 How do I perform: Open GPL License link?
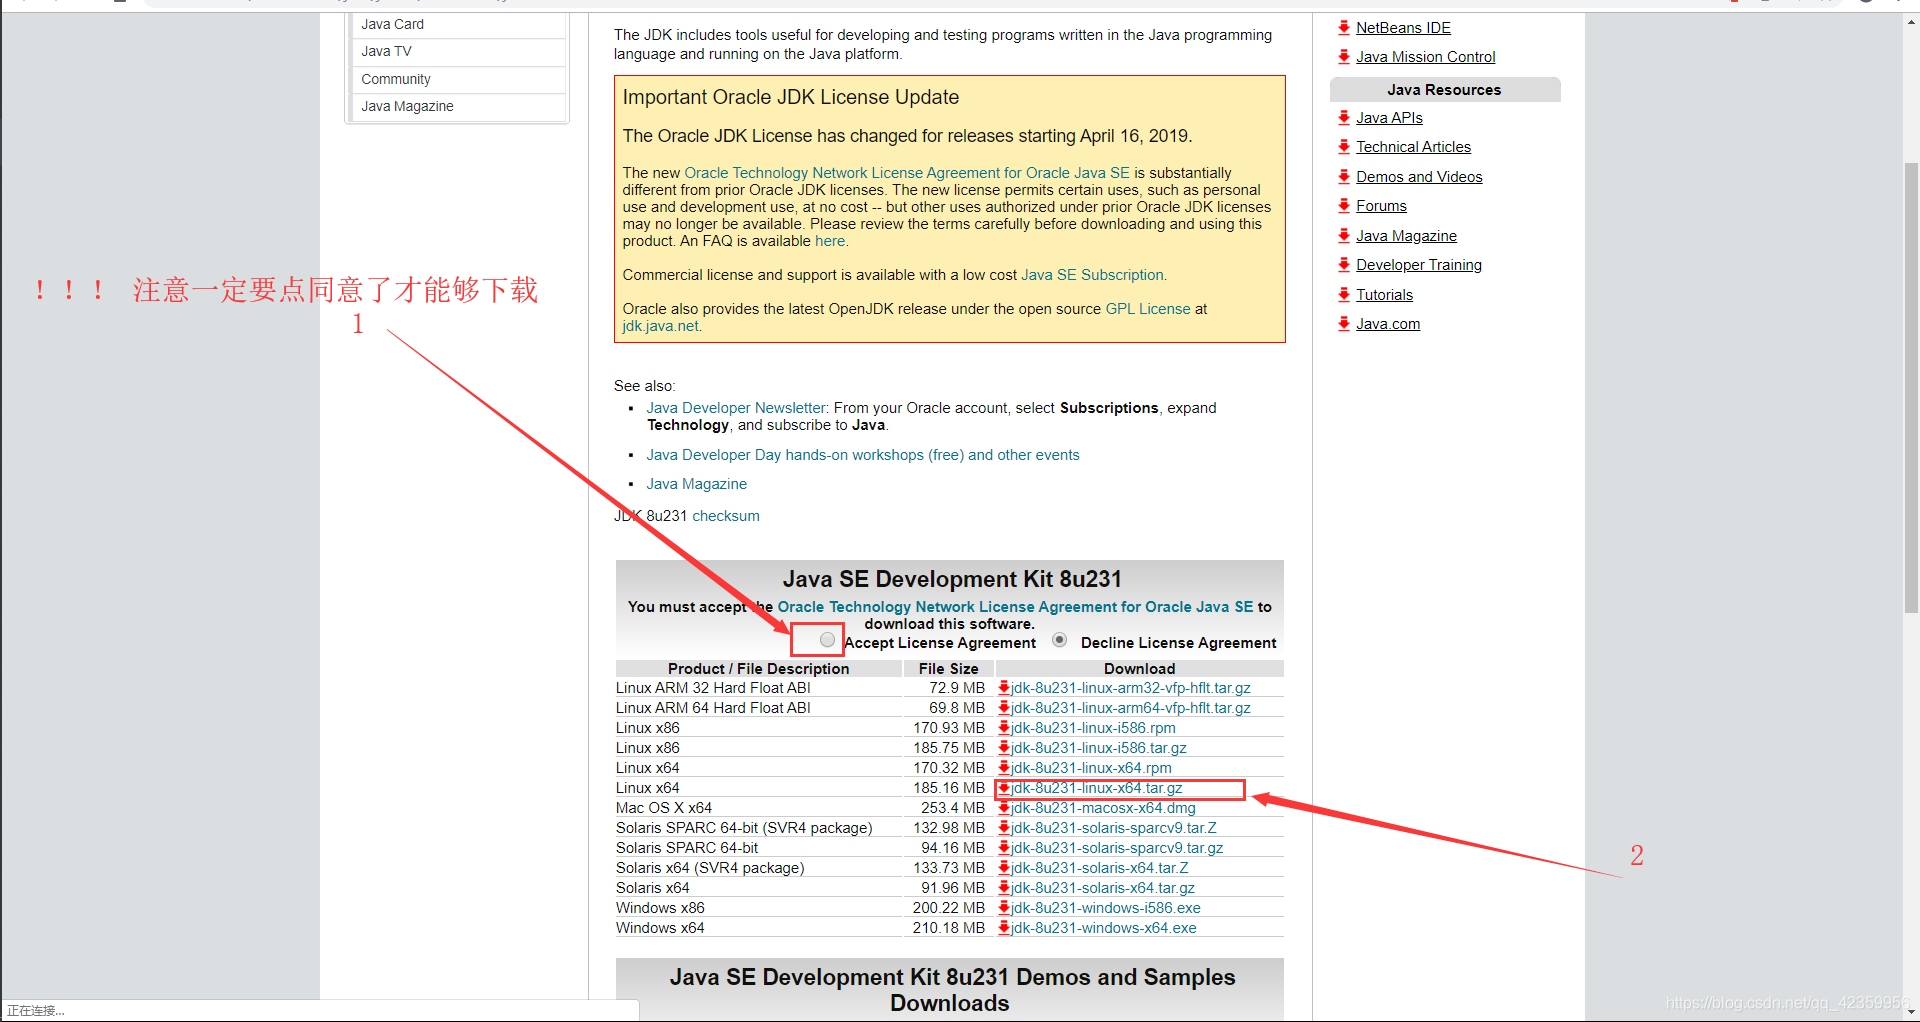point(1148,309)
